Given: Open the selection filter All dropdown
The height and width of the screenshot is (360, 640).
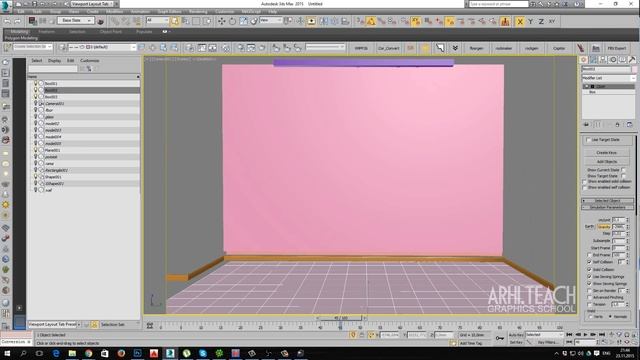Looking at the screenshot, I should (157, 20).
